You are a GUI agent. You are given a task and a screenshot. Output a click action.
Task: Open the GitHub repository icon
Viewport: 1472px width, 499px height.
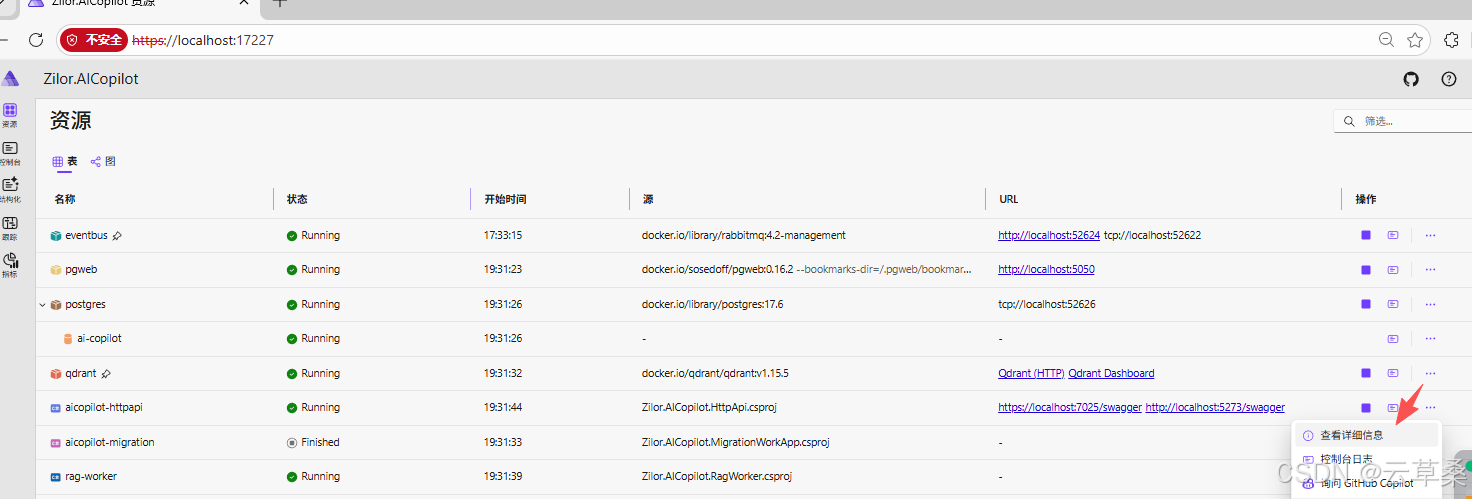[1411, 79]
